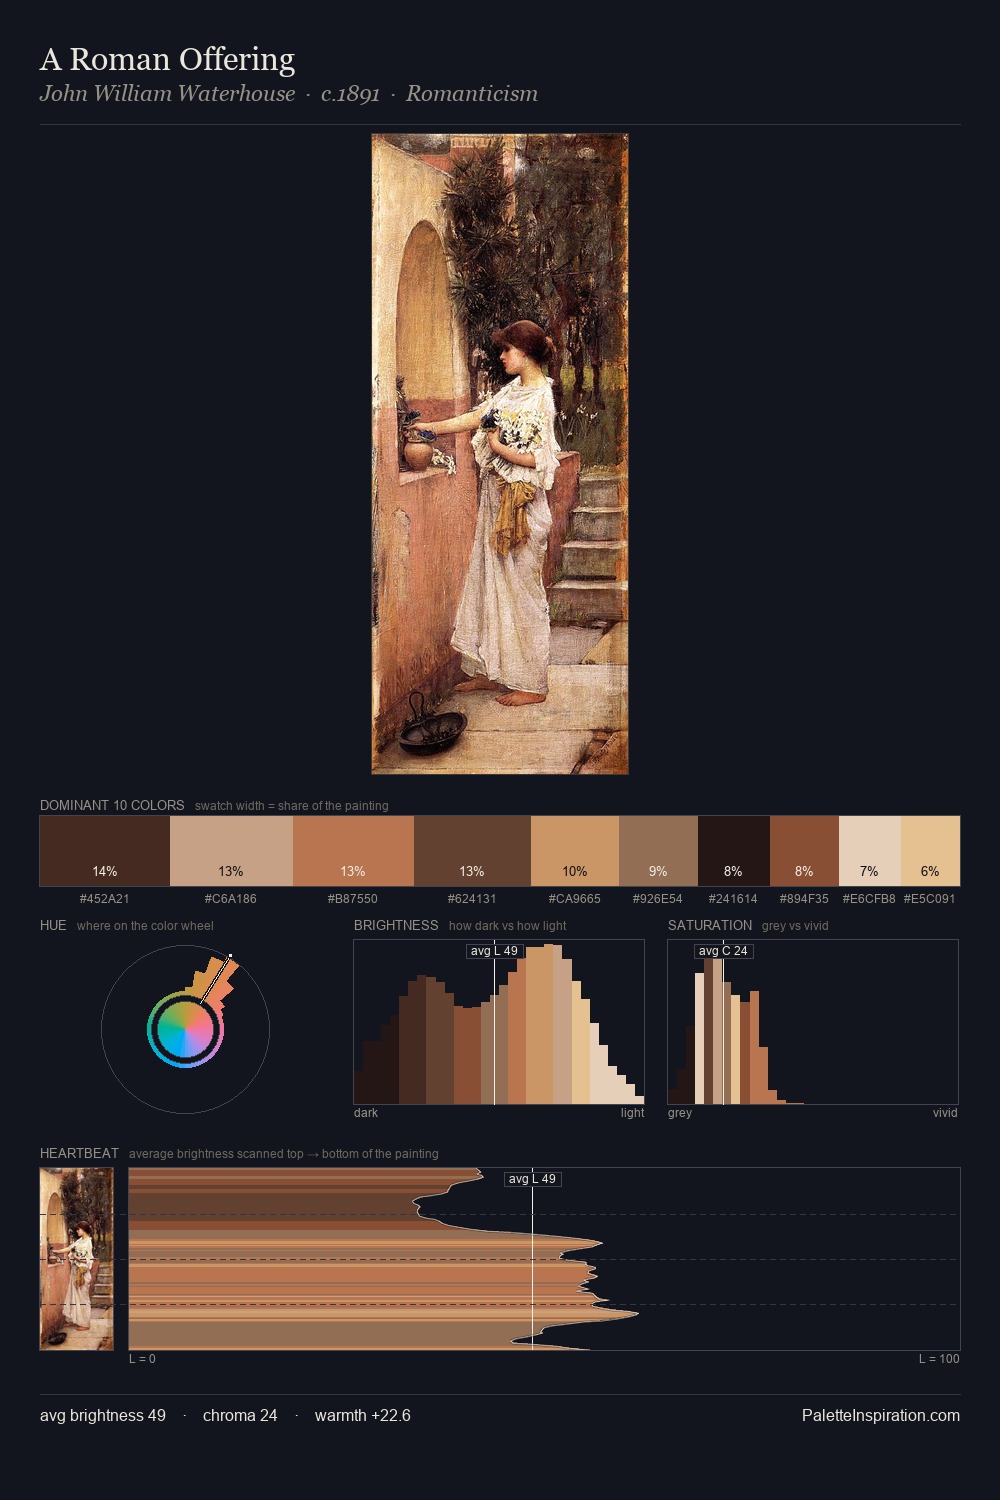Click the heartbeat brightness profile chart
The width and height of the screenshot is (1000, 1500).
pos(544,1259)
